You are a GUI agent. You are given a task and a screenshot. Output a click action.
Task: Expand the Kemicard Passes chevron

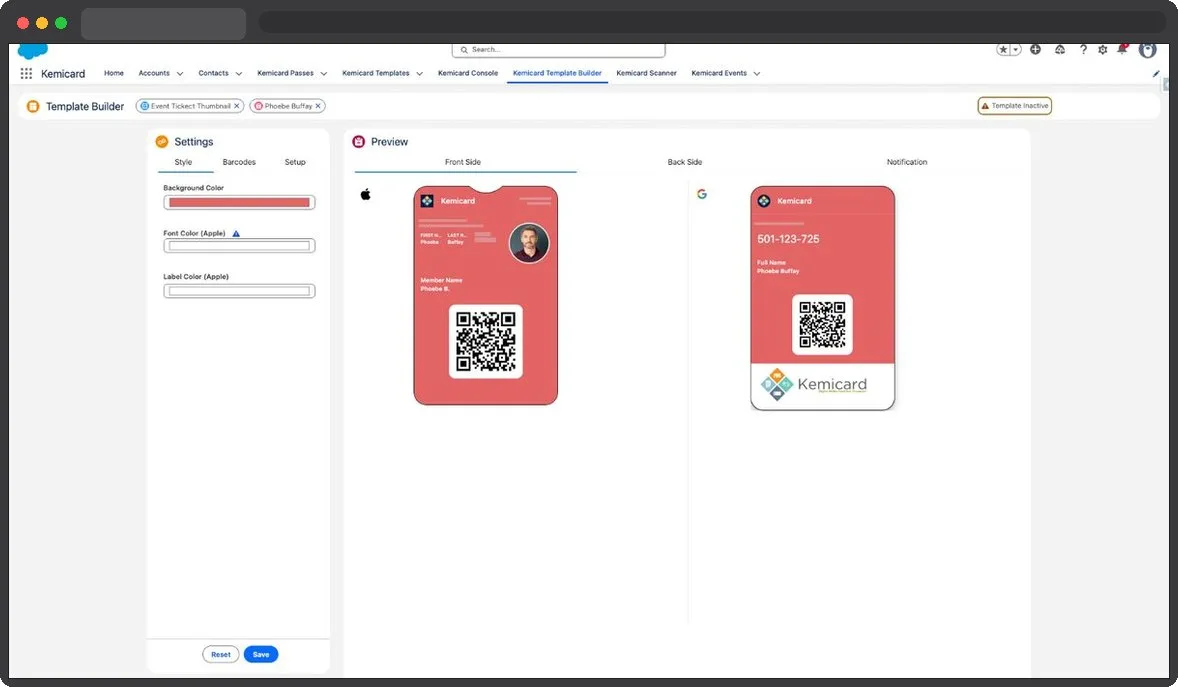(324, 74)
